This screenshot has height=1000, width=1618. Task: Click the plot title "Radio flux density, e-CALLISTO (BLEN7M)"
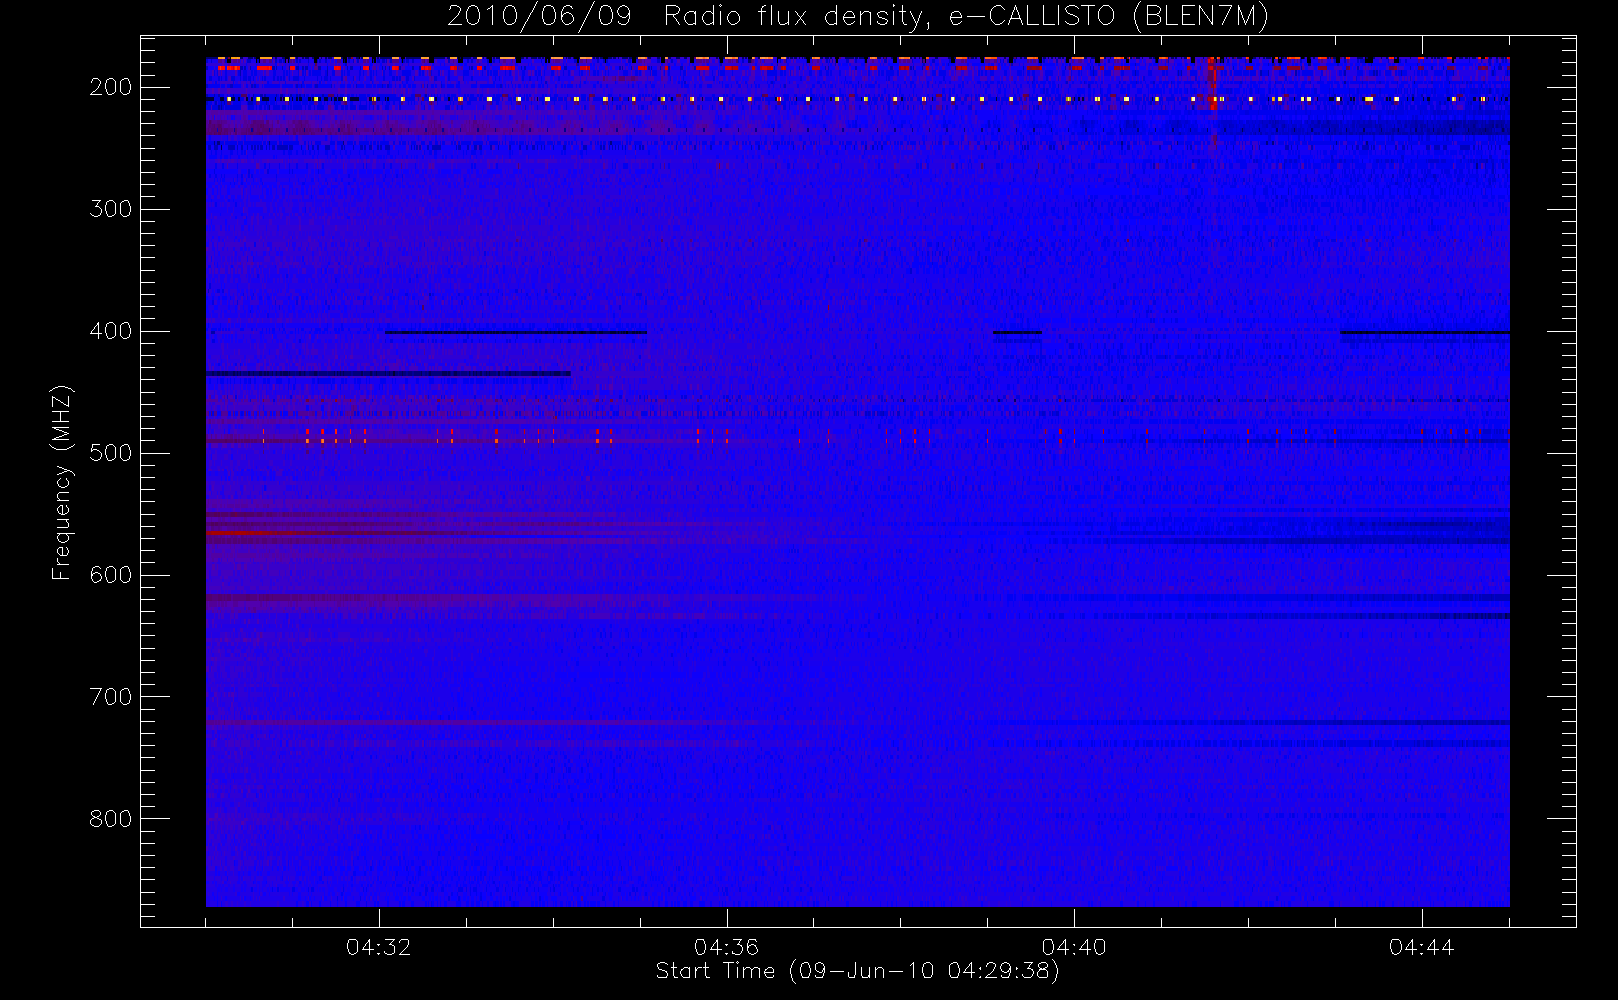click(x=966, y=17)
